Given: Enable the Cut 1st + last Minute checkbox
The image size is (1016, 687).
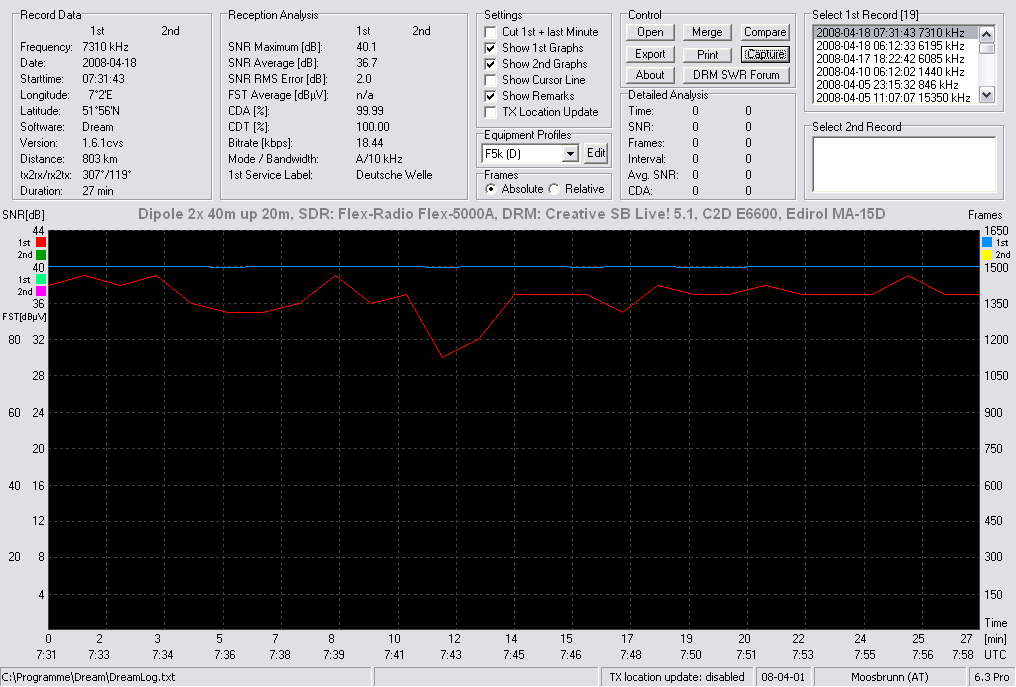Looking at the screenshot, I should [491, 32].
